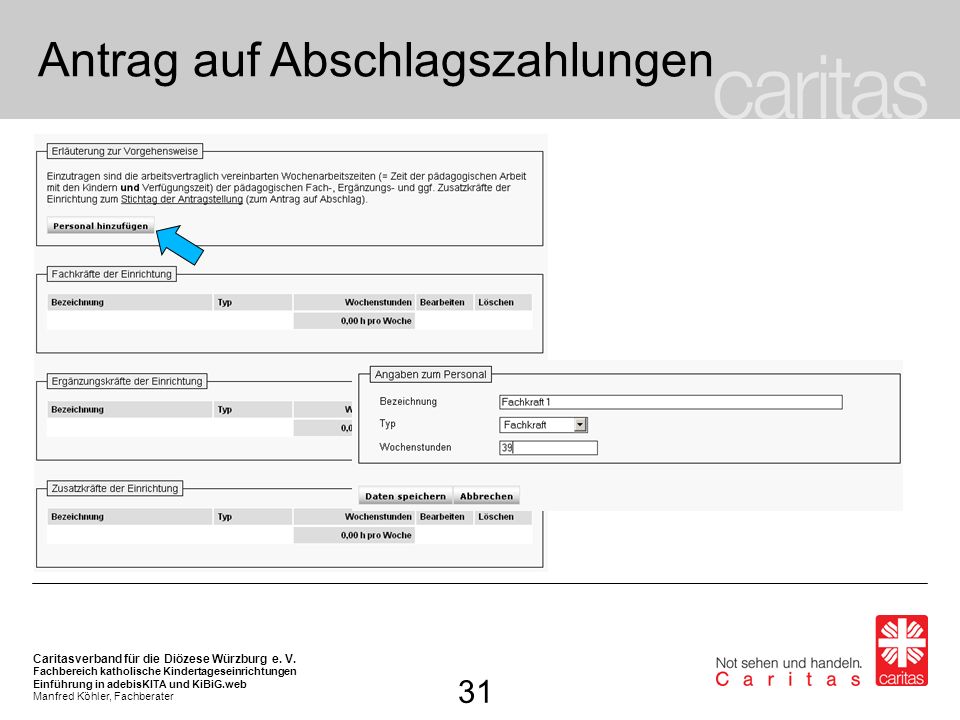960x720 pixels.
Task: Click the "Zusatzkräfte der Einrichtung" section title
Action: (x=114, y=489)
